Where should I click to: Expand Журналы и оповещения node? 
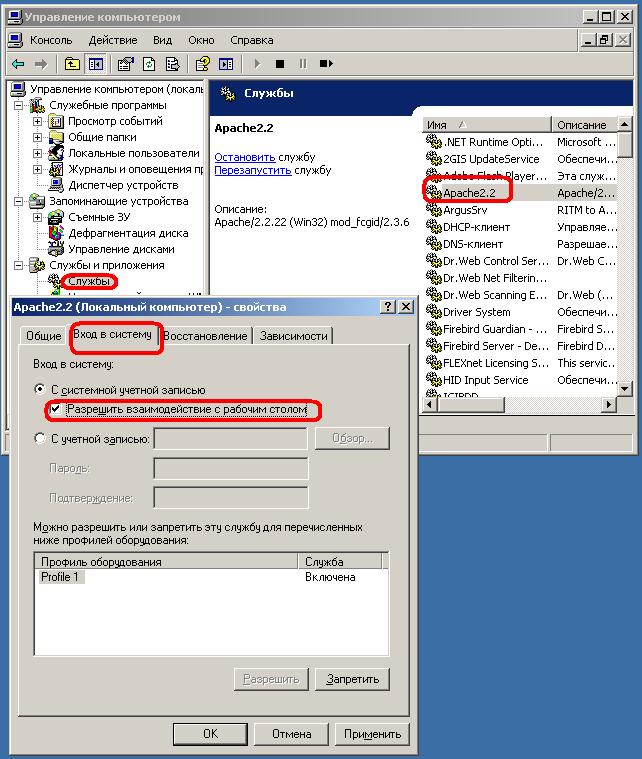[x=37, y=169]
